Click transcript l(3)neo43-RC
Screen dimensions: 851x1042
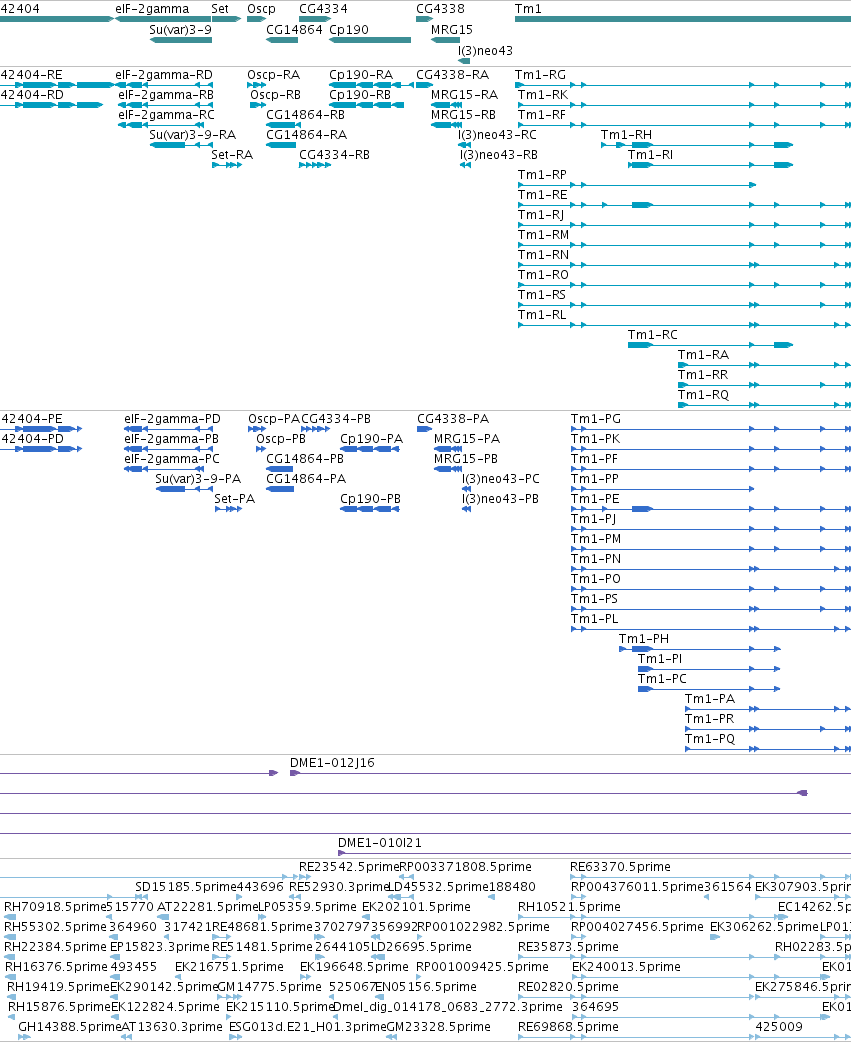(x=498, y=134)
